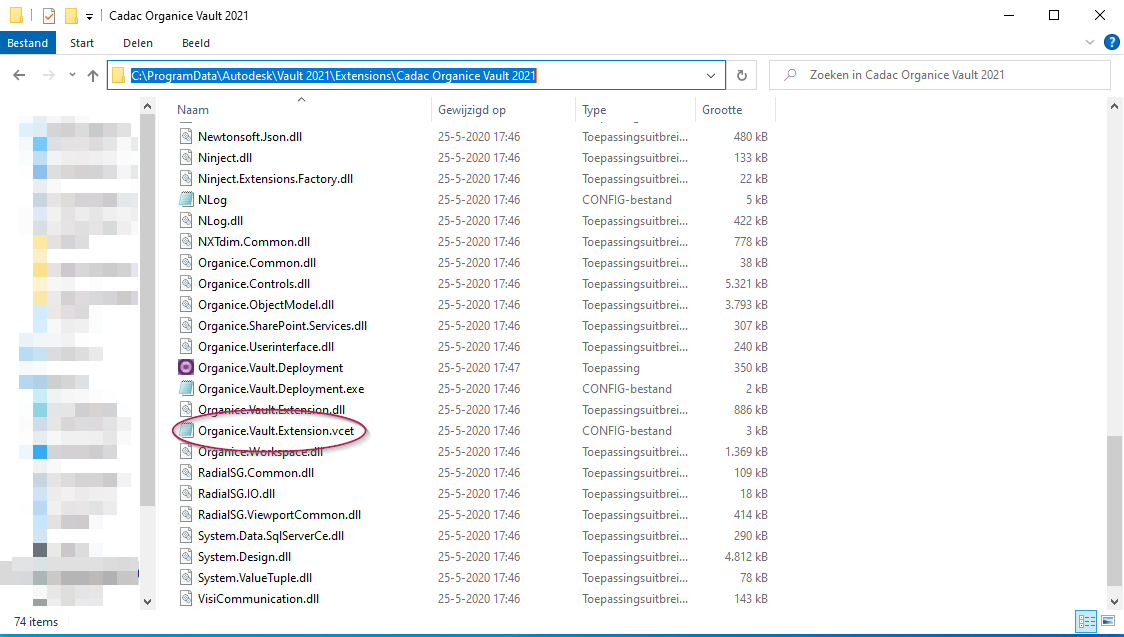The height and width of the screenshot is (637, 1124).
Task: Click the Toepassing type cell
Action: click(611, 368)
